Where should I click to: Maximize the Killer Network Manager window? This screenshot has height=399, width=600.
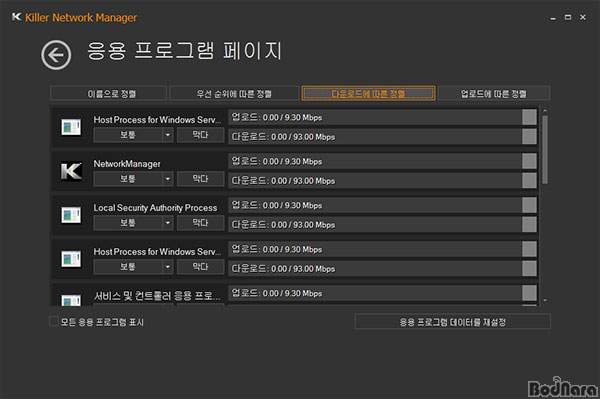(568, 17)
